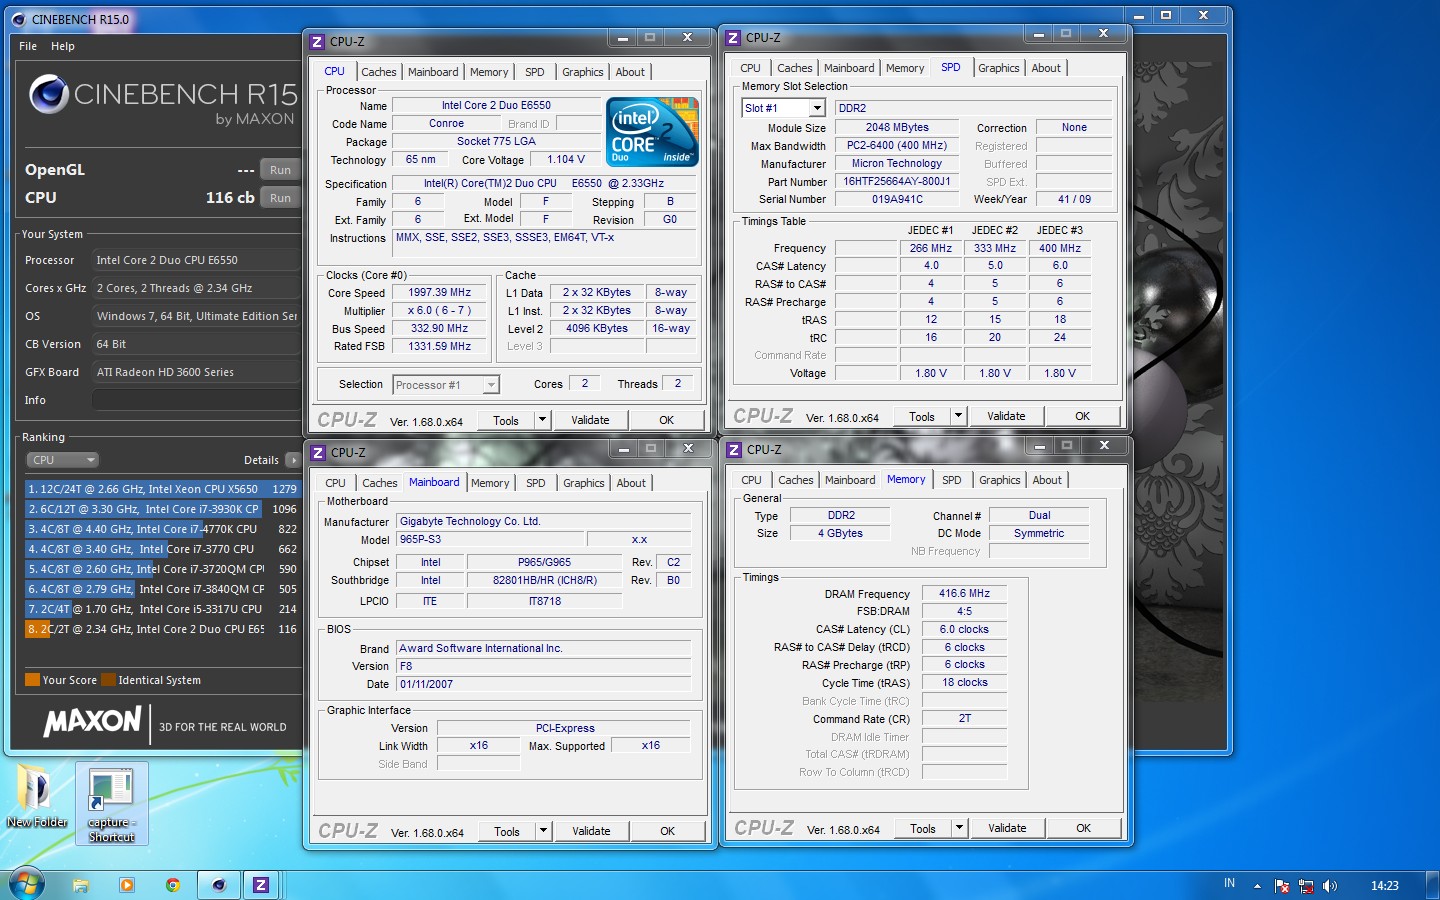Click DRAM Frequency value 416.6 MHz
The image size is (1440, 900).
click(x=964, y=593)
